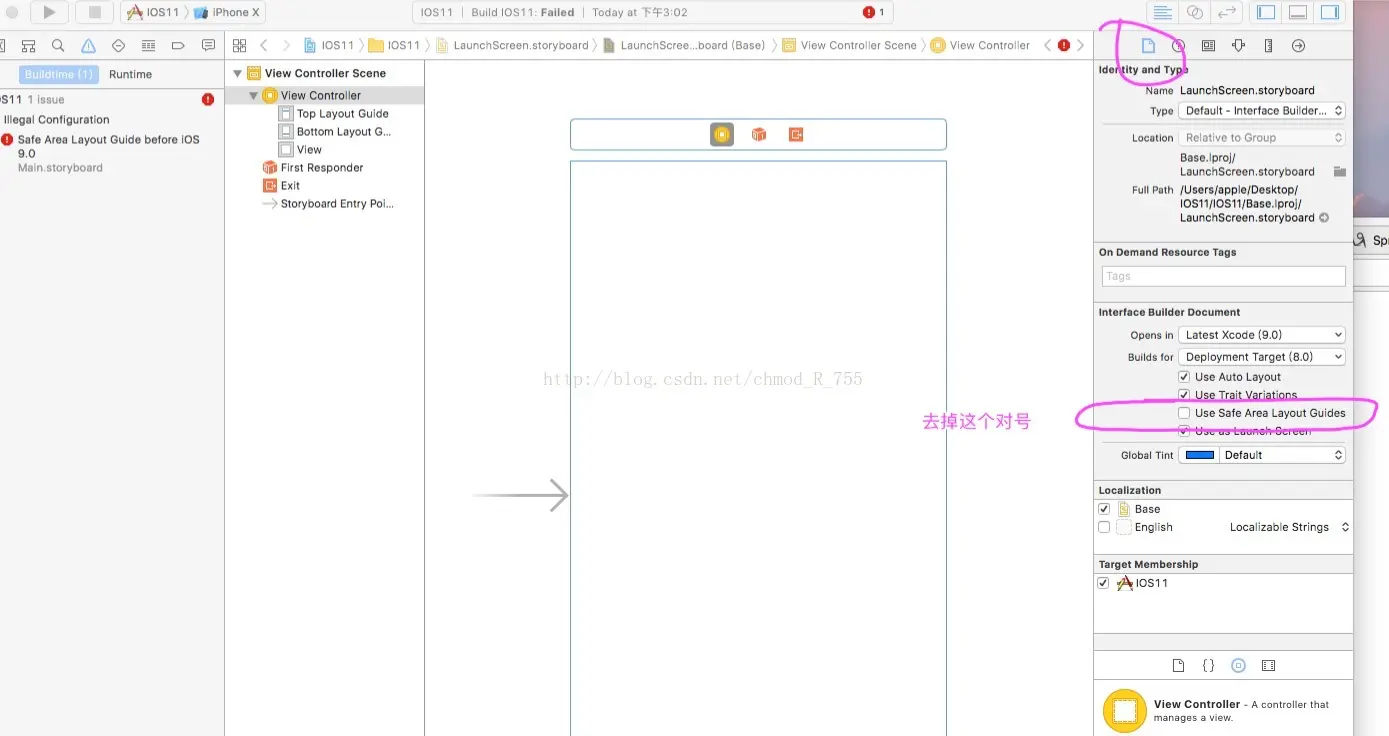Collapse View Controller disclosure triangle
The image size is (1389, 736).
tap(254, 95)
